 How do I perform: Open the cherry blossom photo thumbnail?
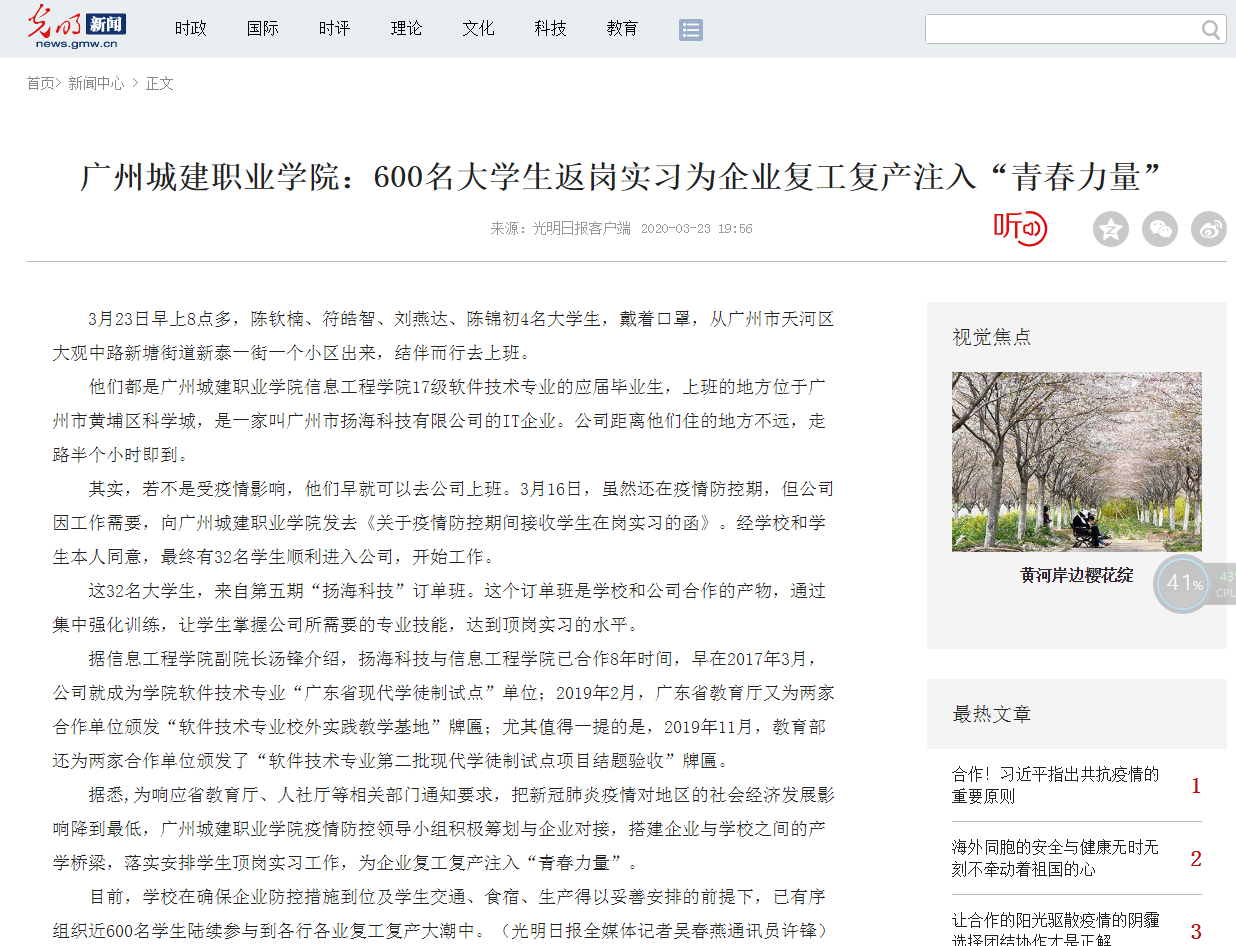(x=1076, y=461)
